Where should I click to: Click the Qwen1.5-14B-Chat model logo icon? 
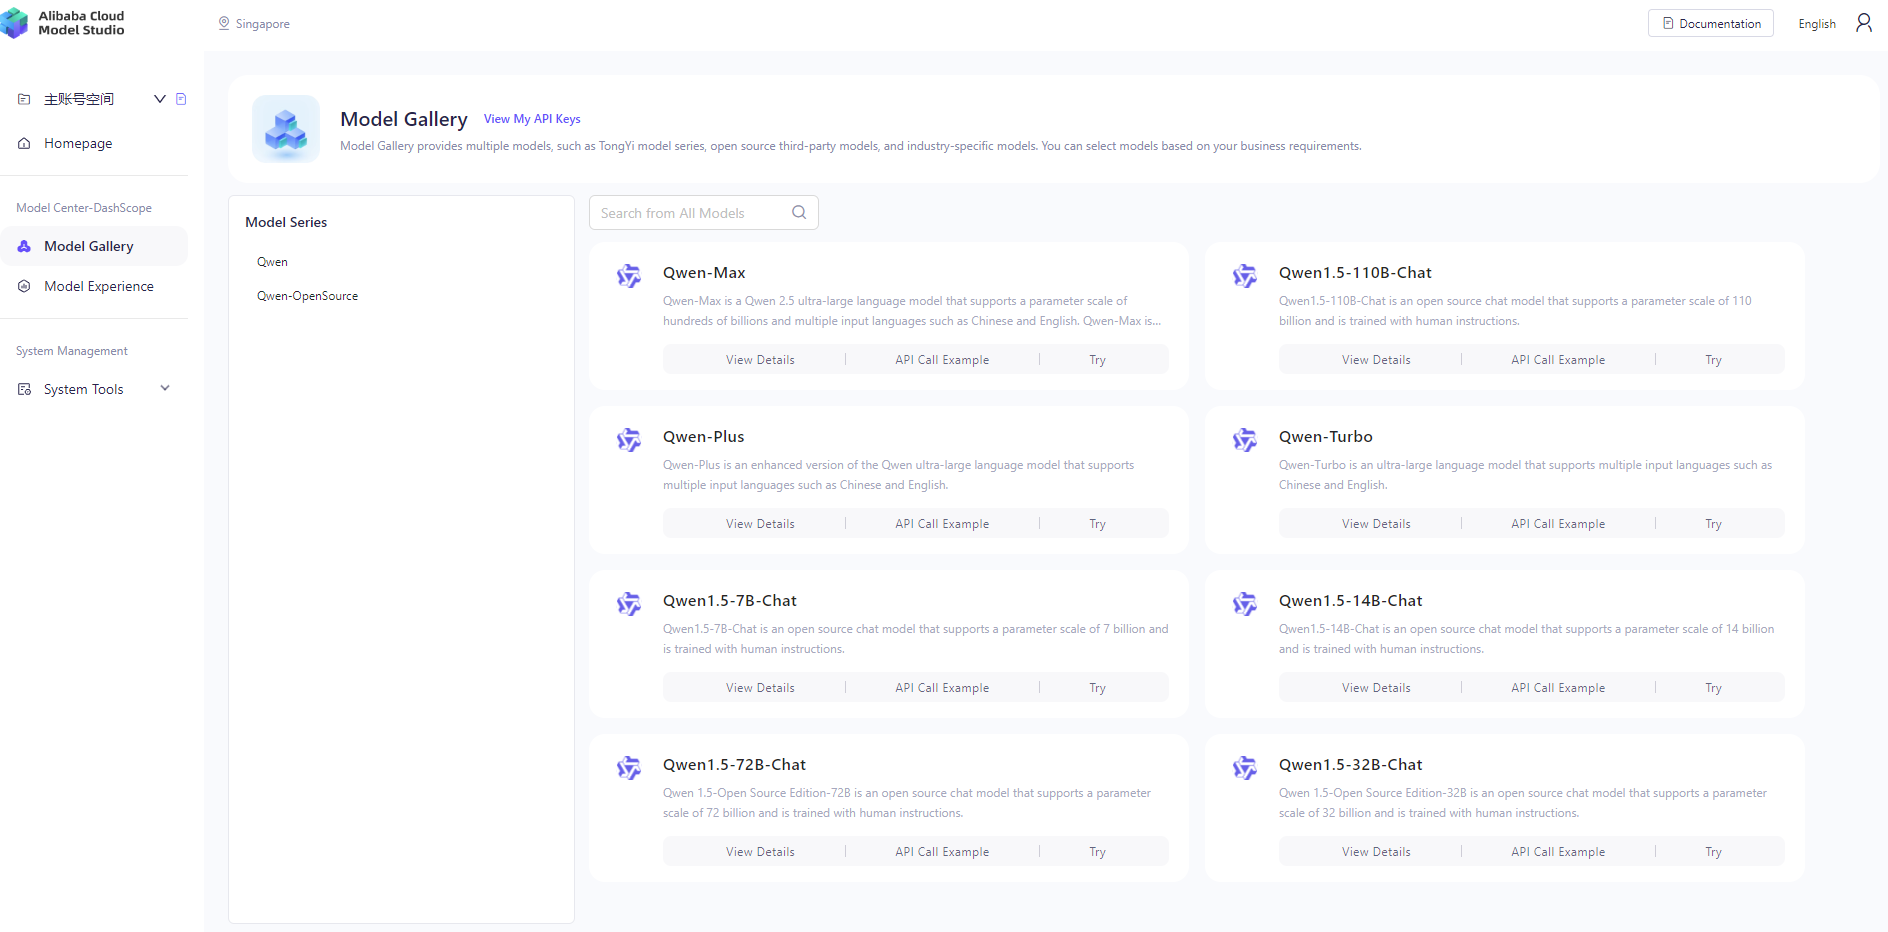(x=1245, y=603)
